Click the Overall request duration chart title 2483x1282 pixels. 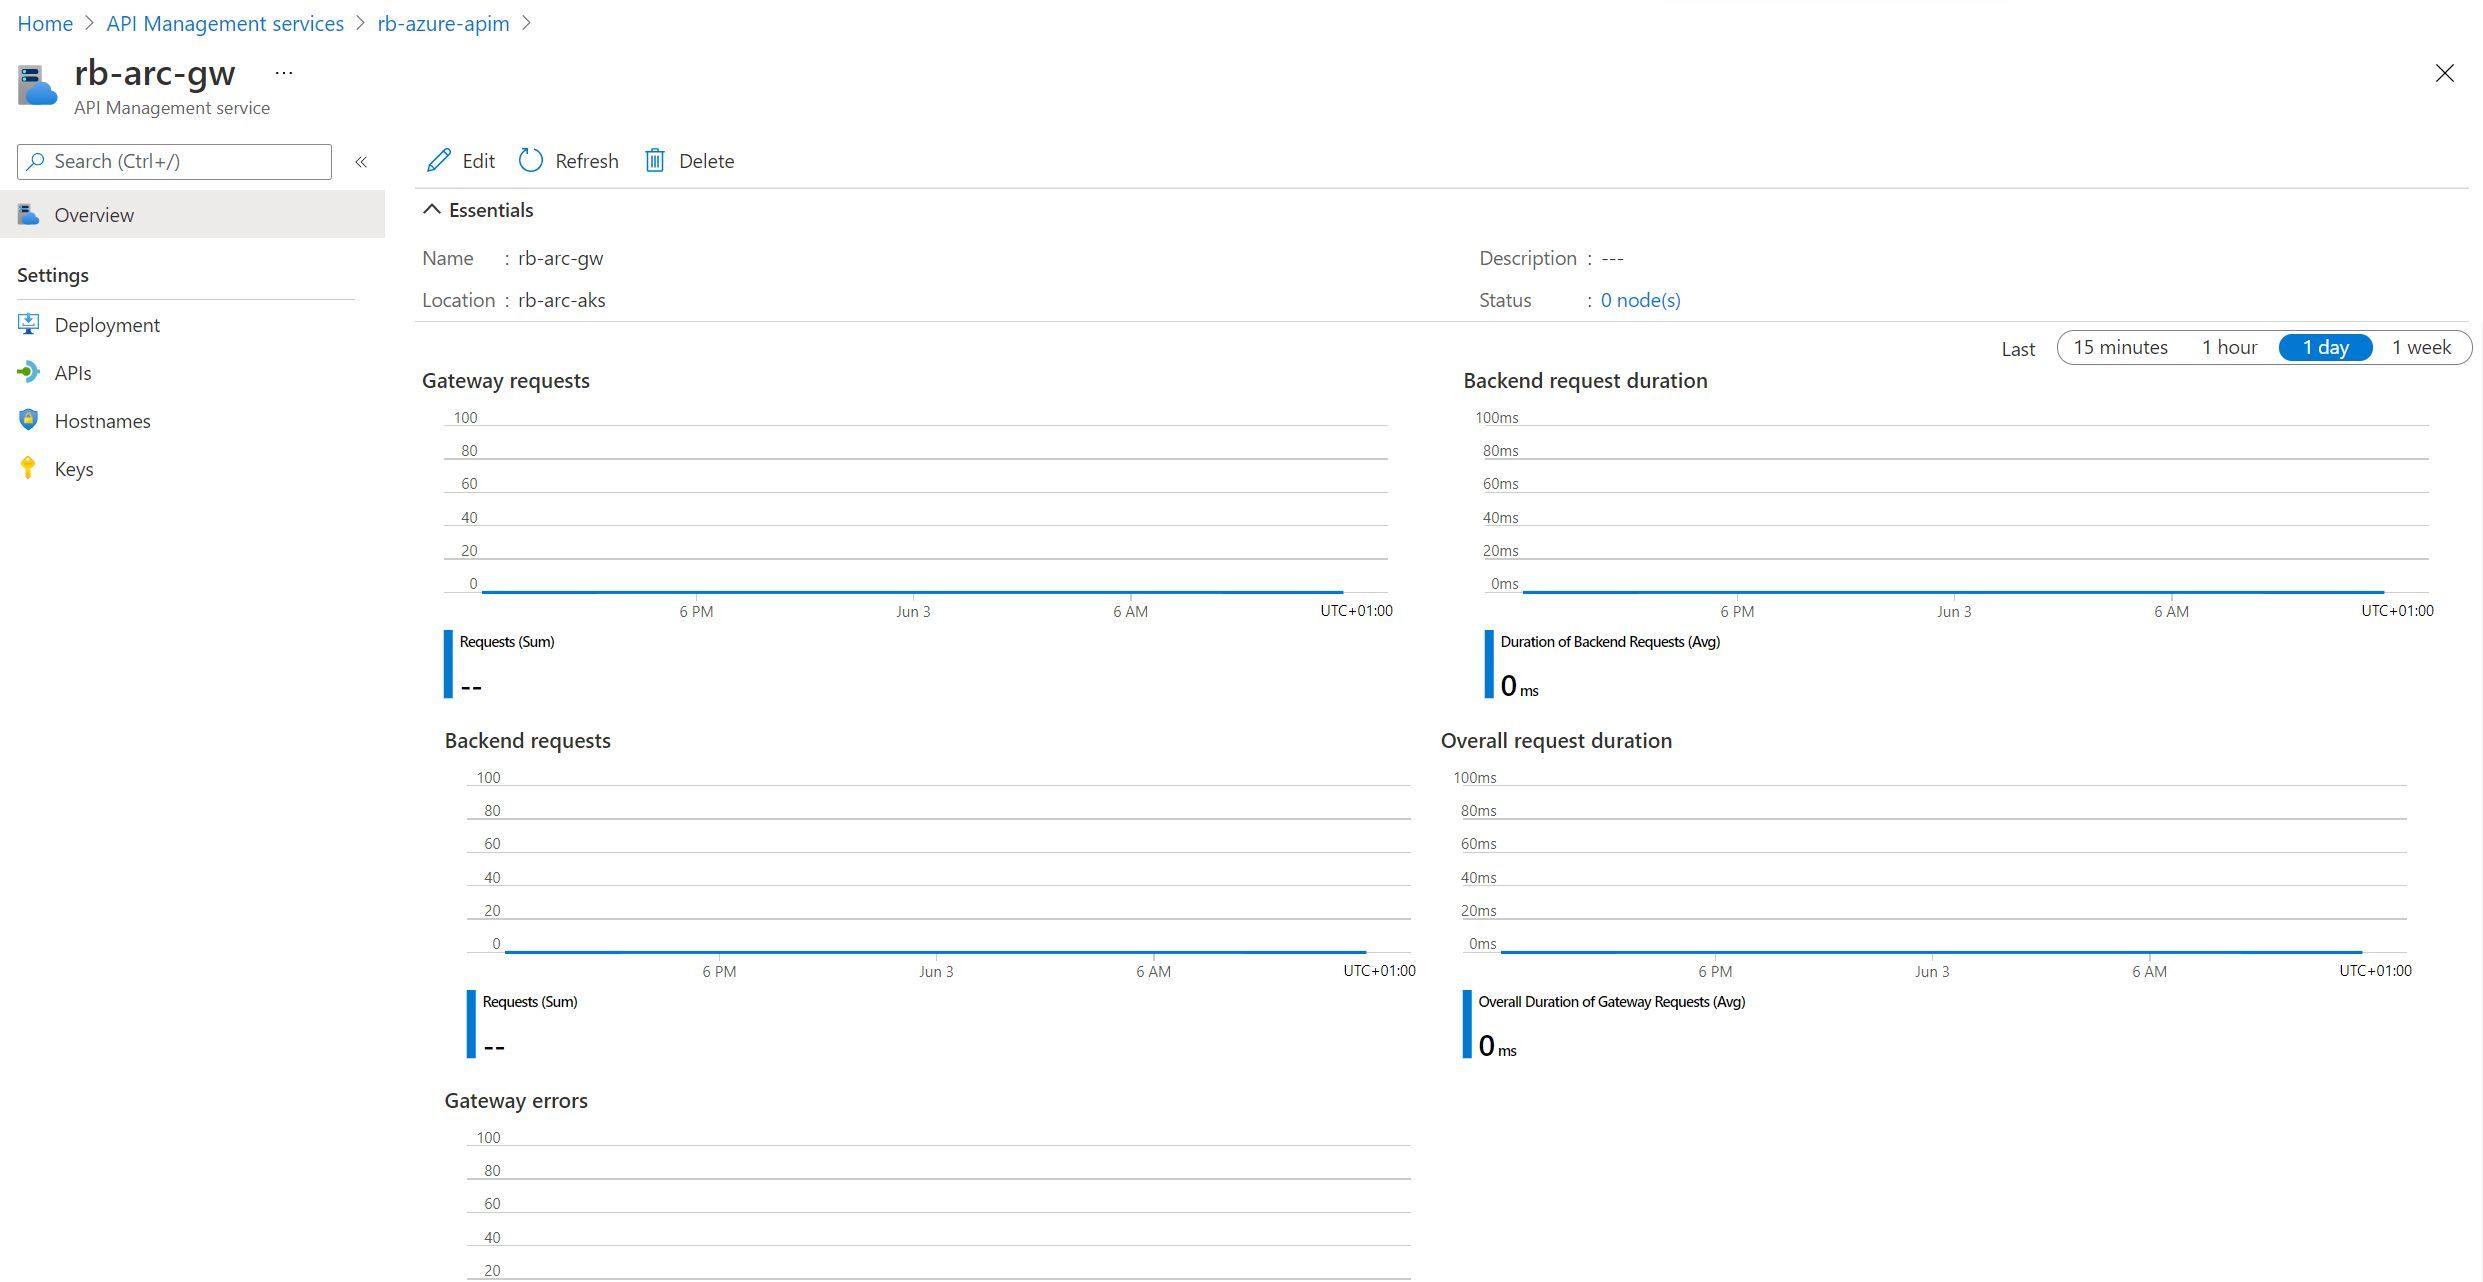1556,740
